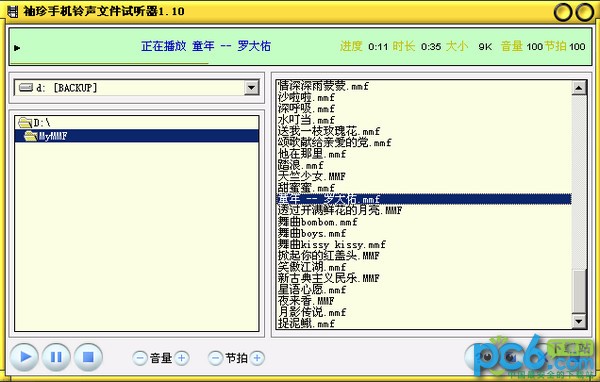Start playback with the round play button

tap(24, 357)
